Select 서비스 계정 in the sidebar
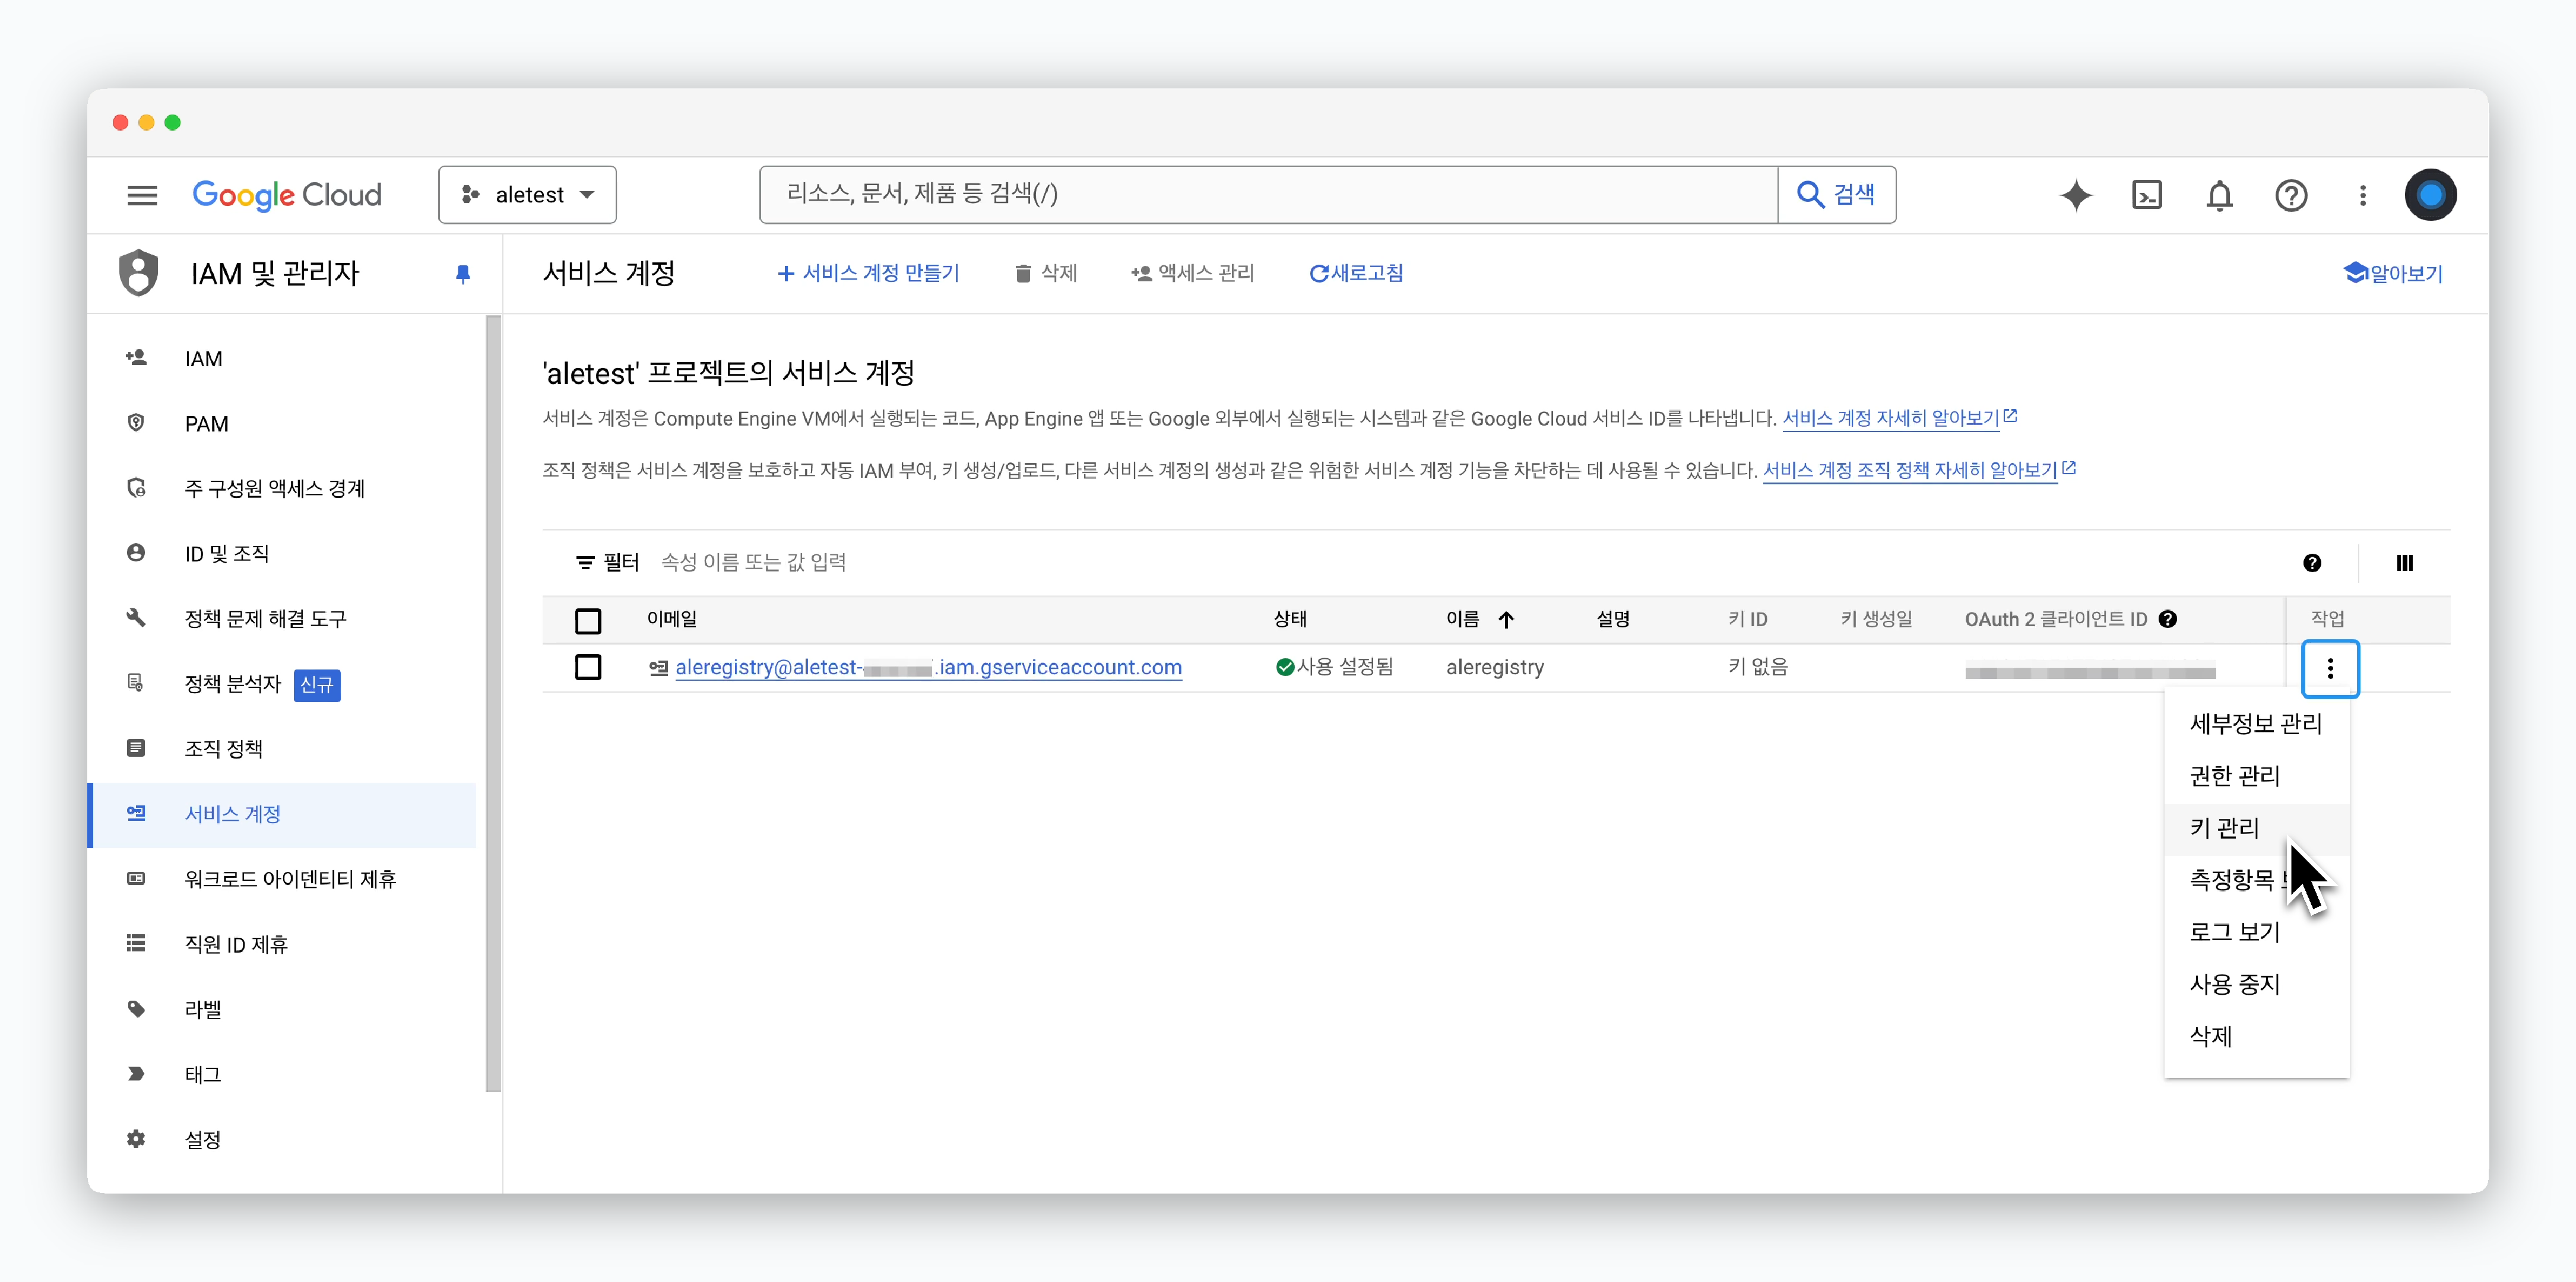Viewport: 2576px width, 1282px height. 282,814
